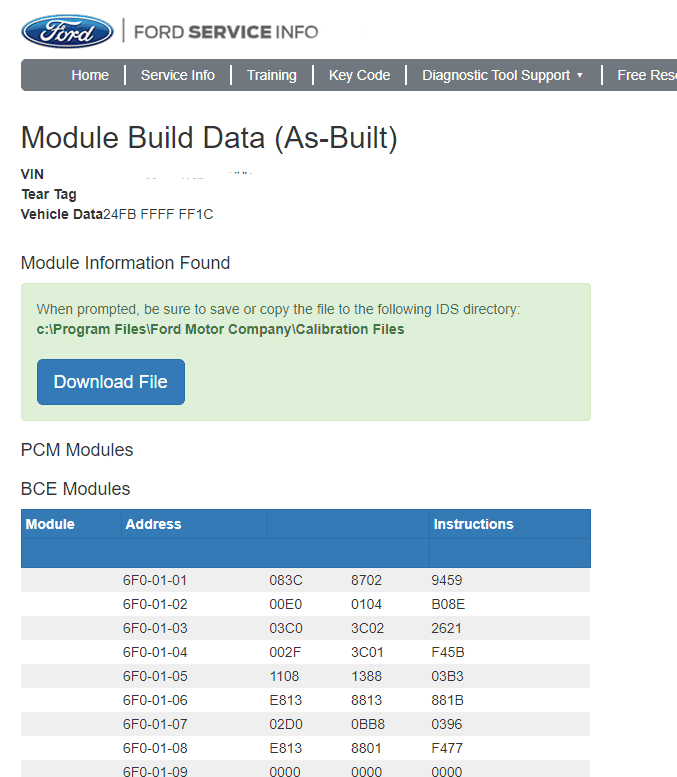Select address cell 6F0-01-08

pyautogui.click(x=155, y=748)
